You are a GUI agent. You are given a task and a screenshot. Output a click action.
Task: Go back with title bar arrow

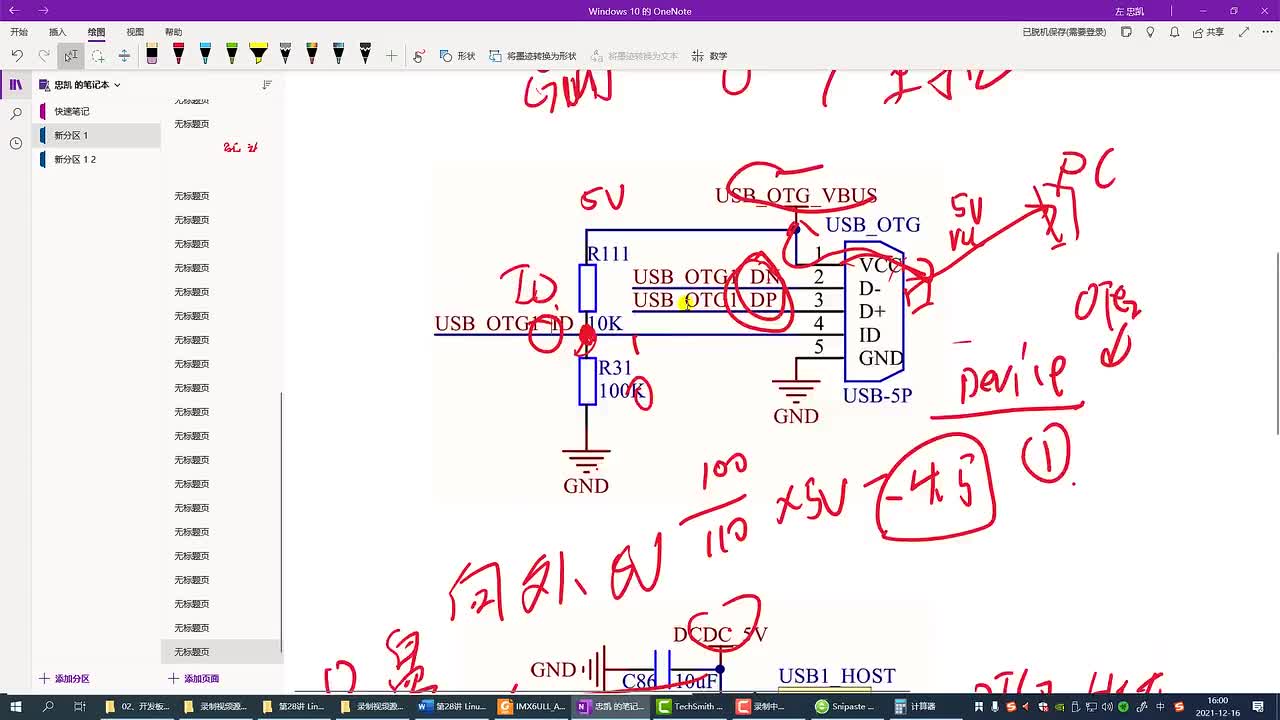[14, 11]
